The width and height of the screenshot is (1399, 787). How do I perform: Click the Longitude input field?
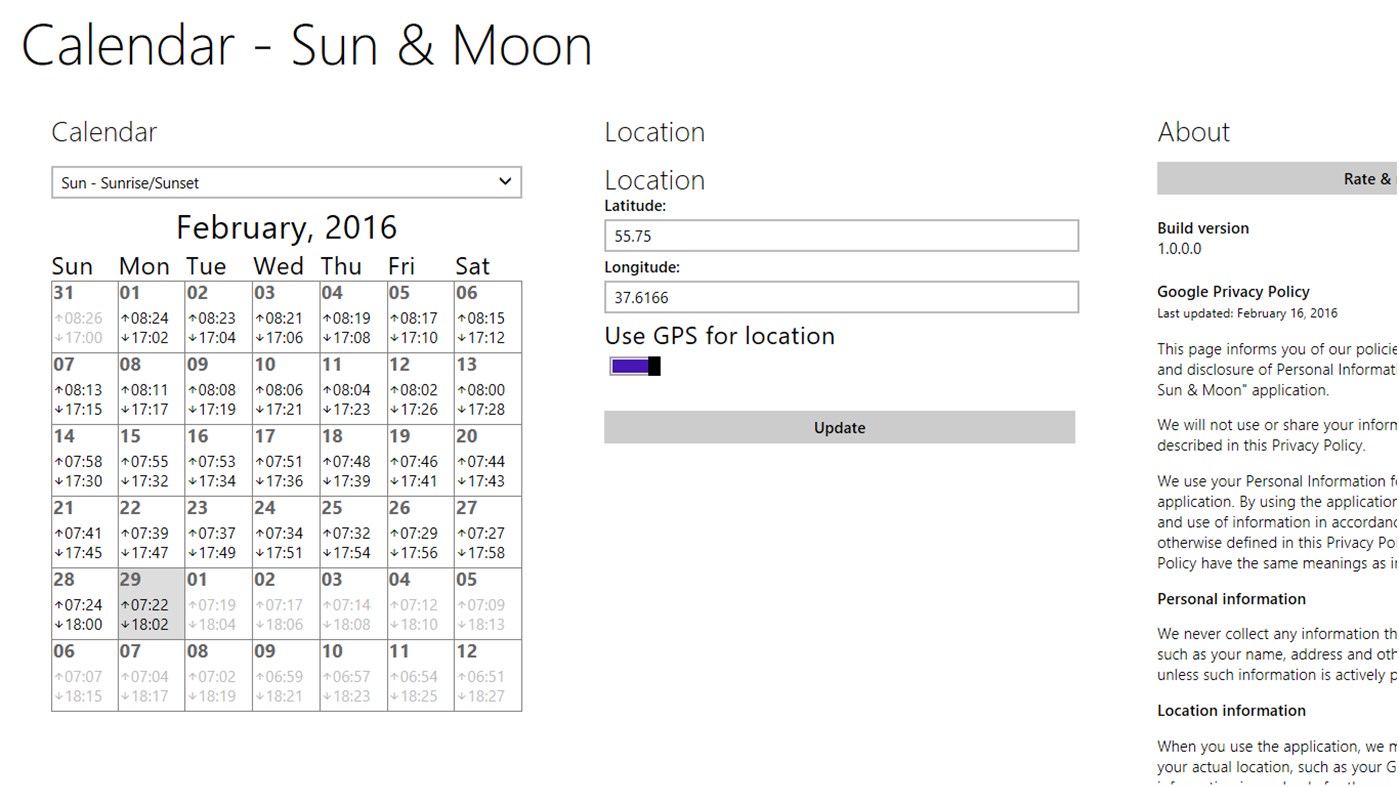840,297
